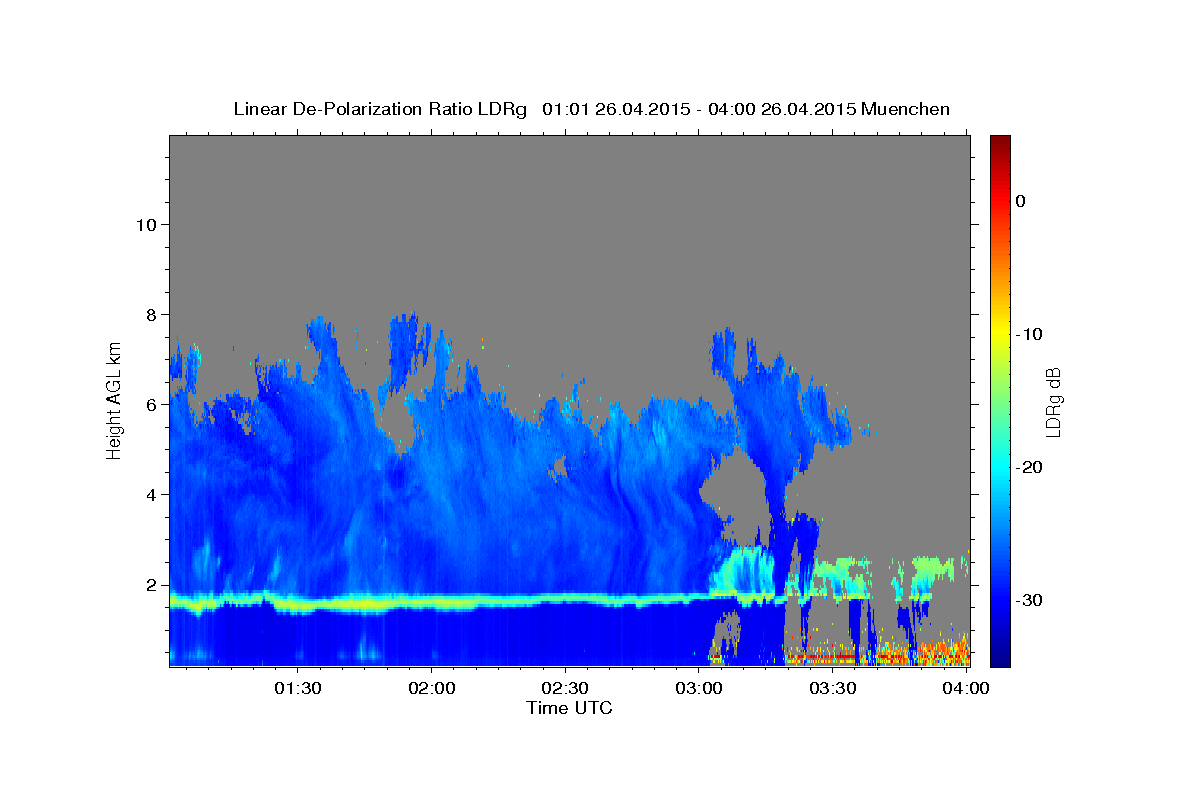Click the 03:30 time tick label

(832, 689)
